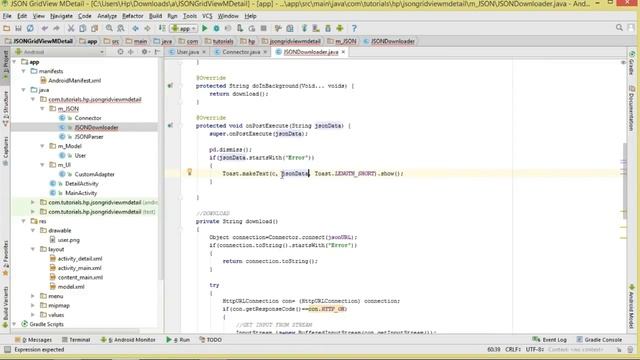
Task: Click the Replace icon in toolbar
Action: click(x=121, y=28)
